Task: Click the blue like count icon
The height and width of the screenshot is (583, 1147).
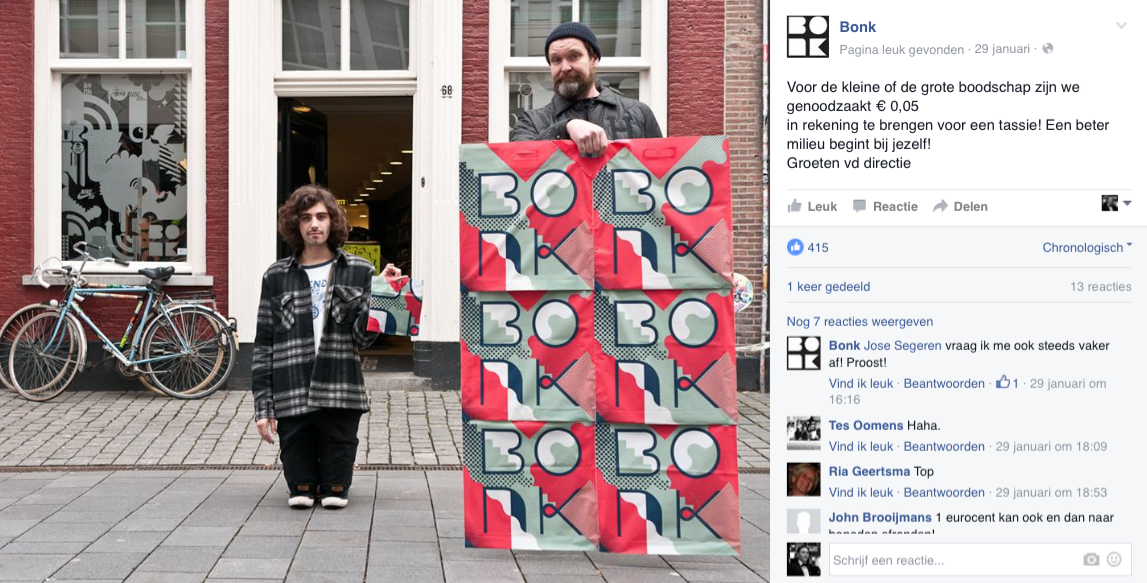Action: (x=795, y=247)
